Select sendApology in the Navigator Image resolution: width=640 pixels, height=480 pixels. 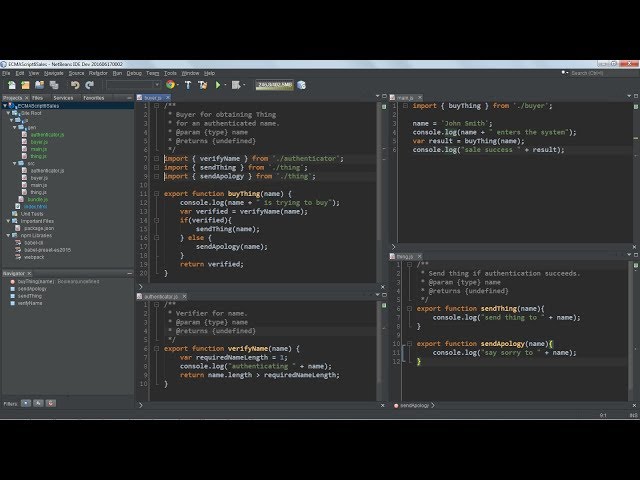(x=32, y=289)
